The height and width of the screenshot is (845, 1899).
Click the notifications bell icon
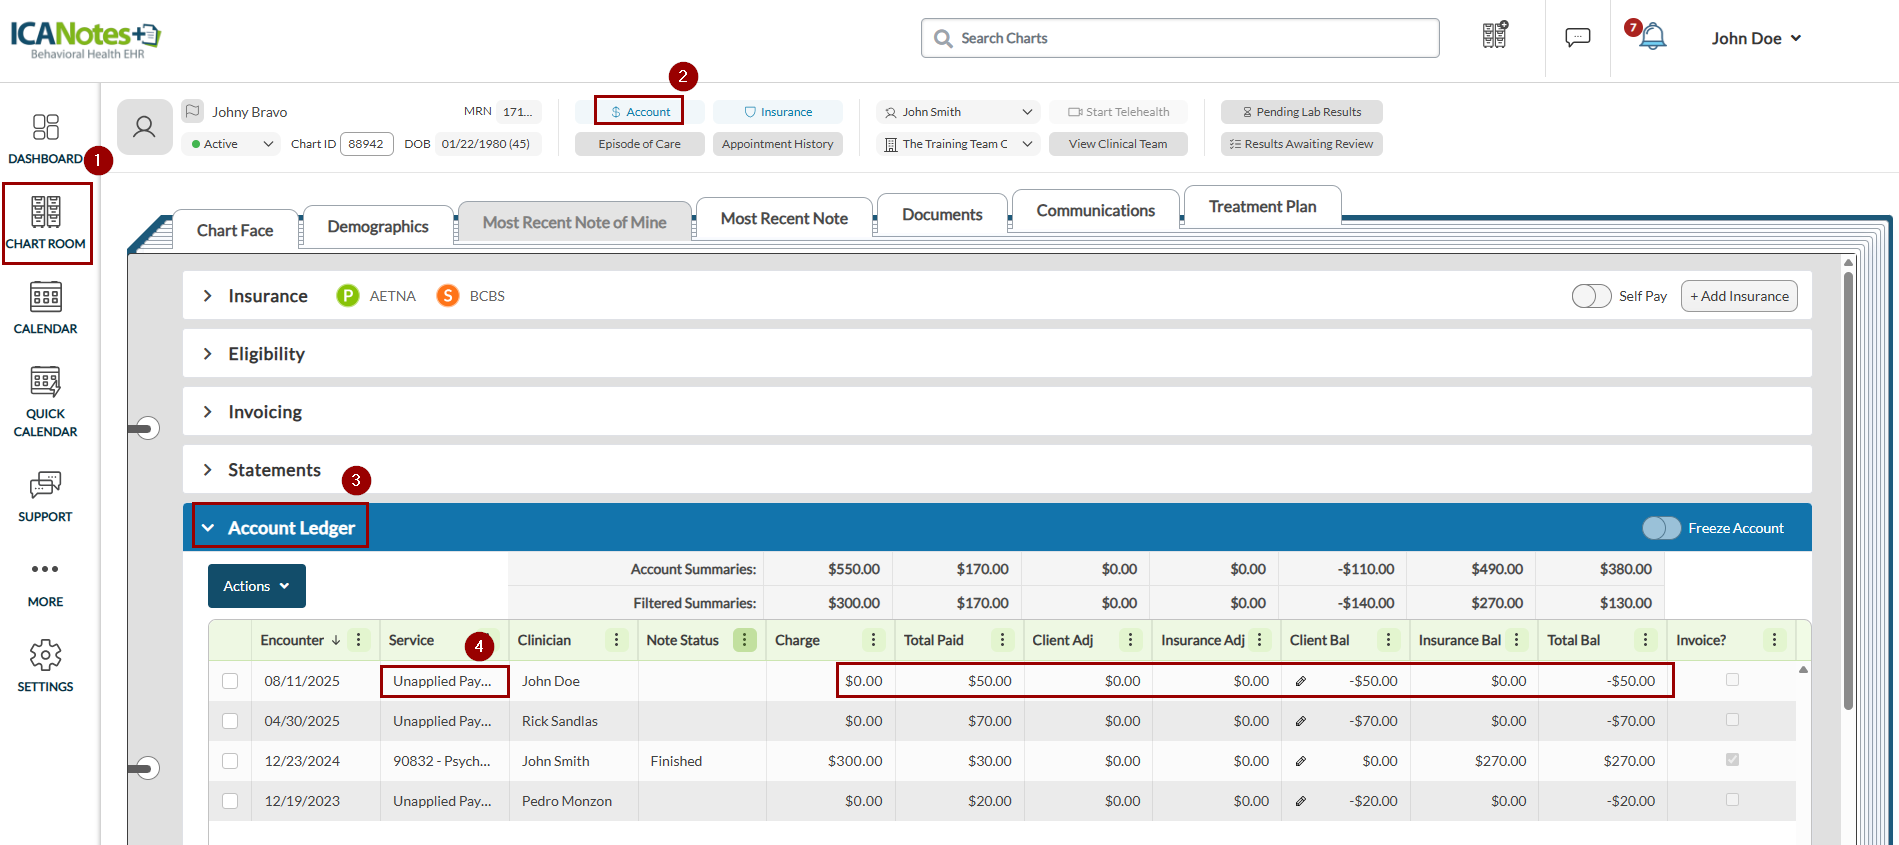[1653, 37]
